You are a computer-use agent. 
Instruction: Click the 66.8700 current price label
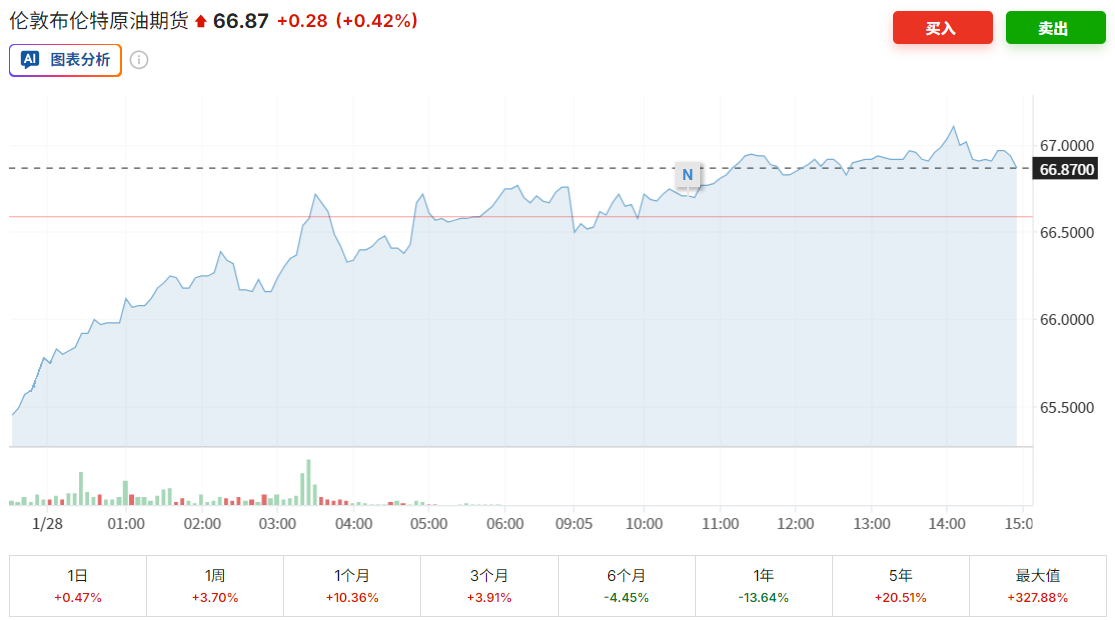pos(1067,169)
